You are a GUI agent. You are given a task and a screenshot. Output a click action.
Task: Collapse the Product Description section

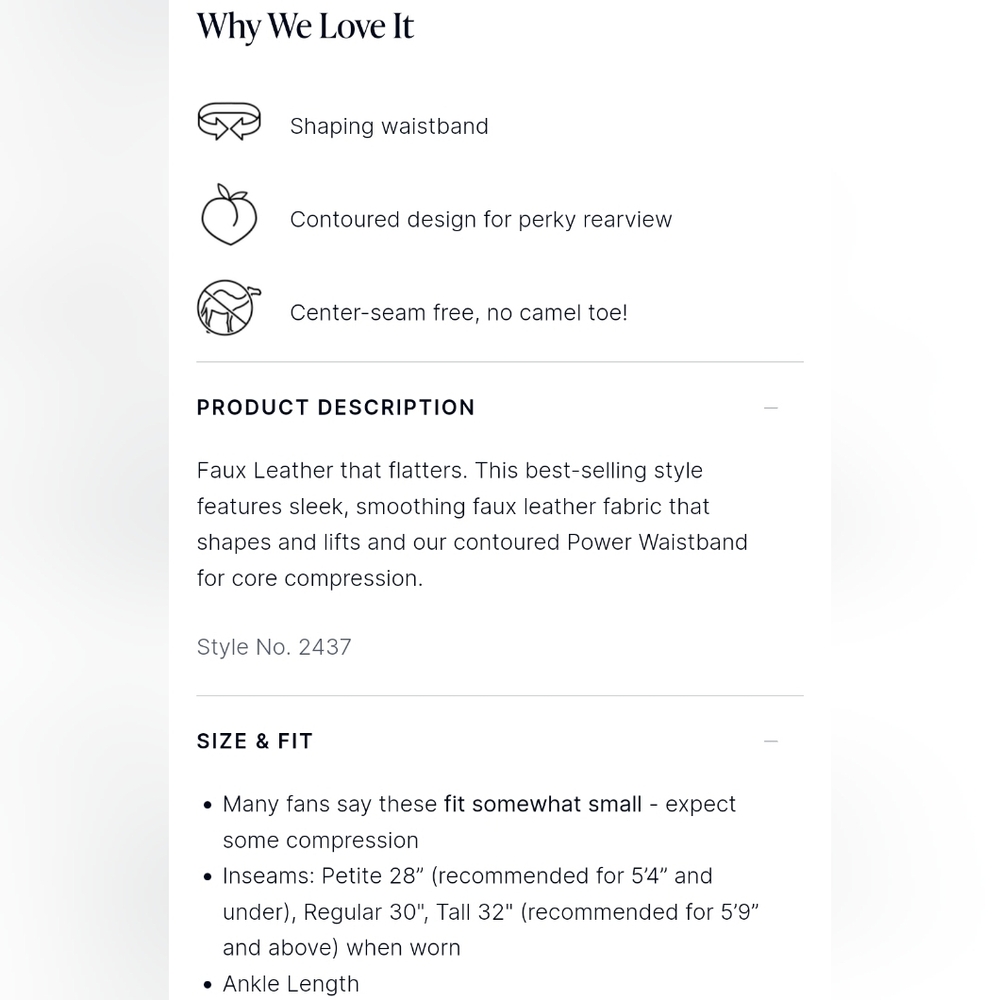point(770,408)
